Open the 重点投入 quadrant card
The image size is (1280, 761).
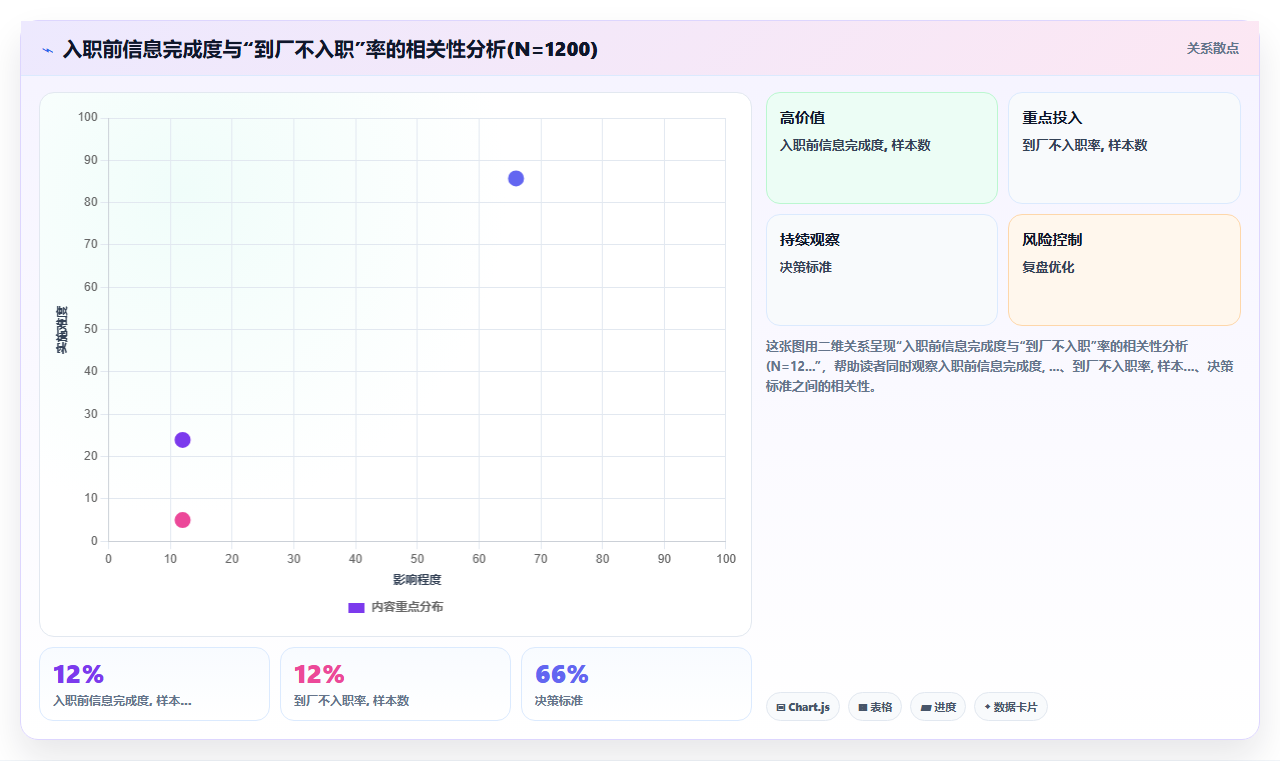1124,148
